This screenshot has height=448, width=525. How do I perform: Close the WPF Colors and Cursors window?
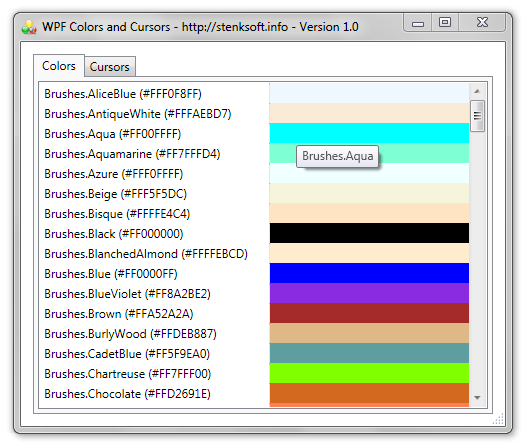(482, 23)
